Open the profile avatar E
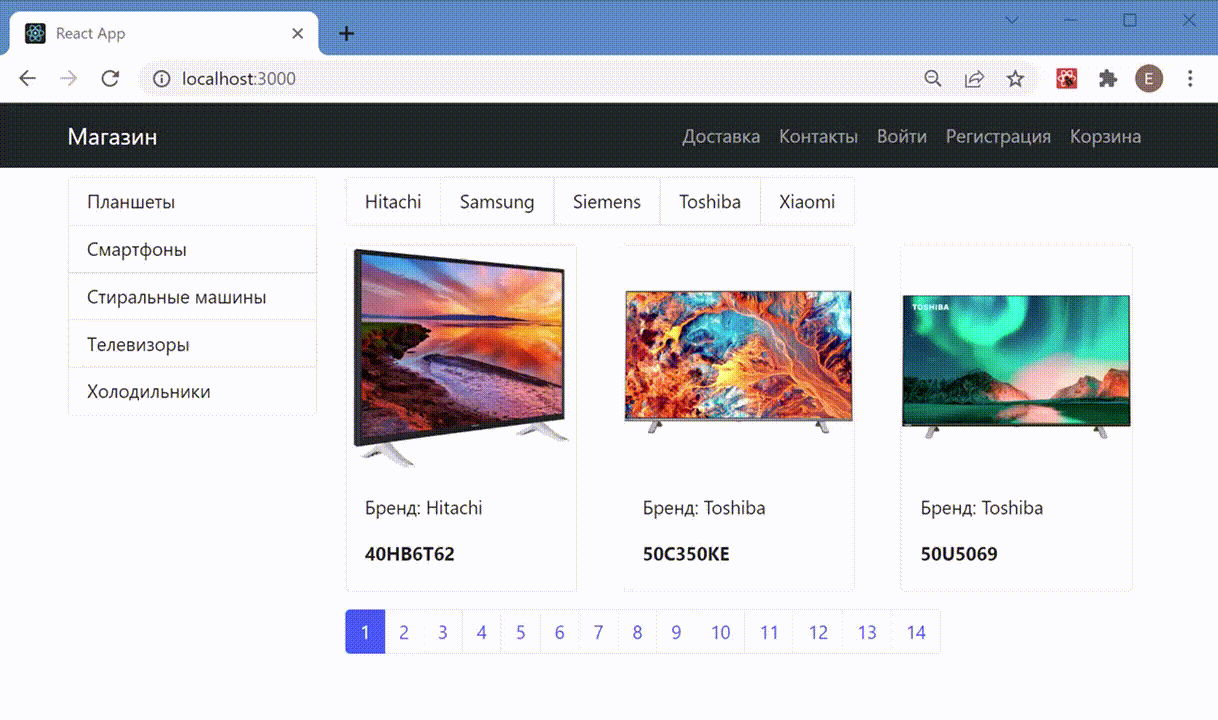The image size is (1218, 720). [x=1149, y=79]
